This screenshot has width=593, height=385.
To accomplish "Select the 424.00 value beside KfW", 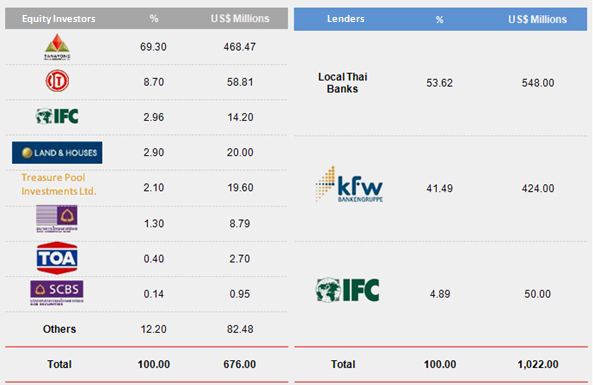I will pos(538,188).
